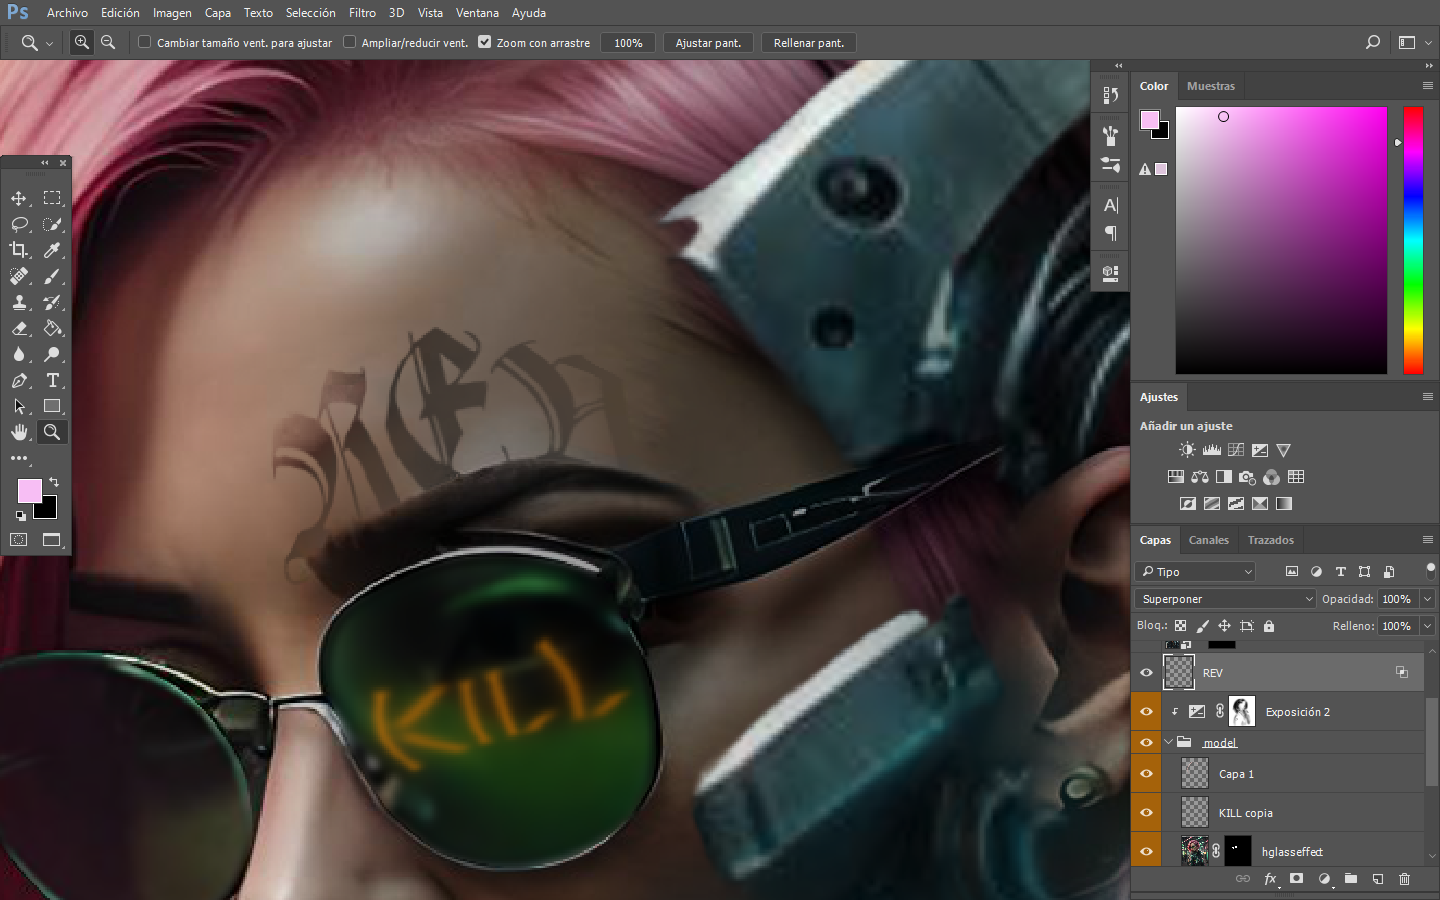This screenshot has width=1440, height=900.
Task: Click the Zoom Out icon in options bar
Action: [x=108, y=42]
